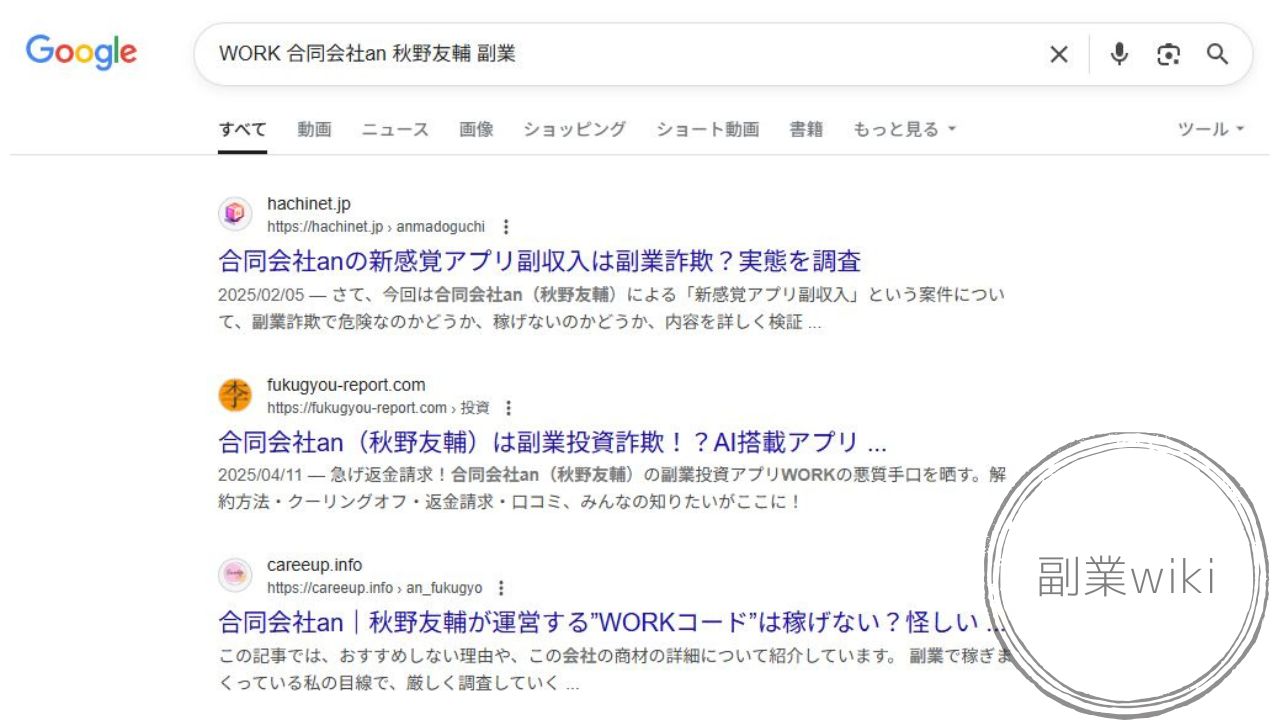Image resolution: width=1280 pixels, height=720 pixels.
Task: Open the three-dot menu for fukugyou-report.com result
Action: tap(509, 408)
